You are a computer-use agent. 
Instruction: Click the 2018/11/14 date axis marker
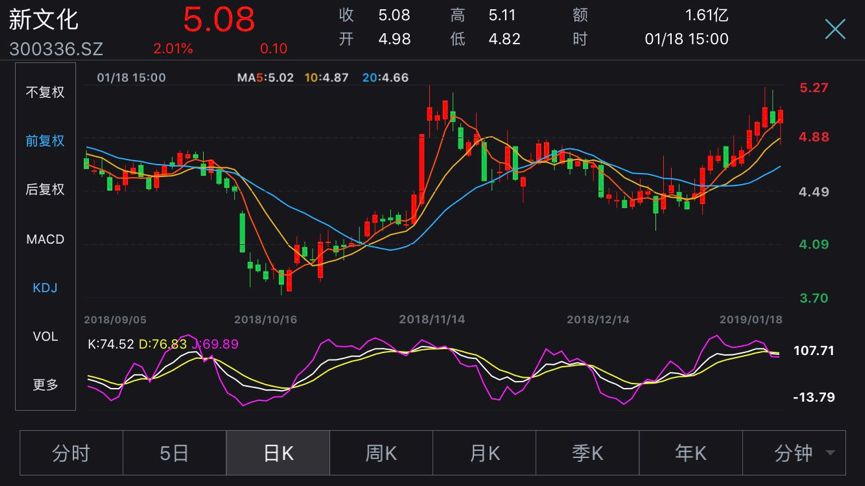tap(432, 320)
